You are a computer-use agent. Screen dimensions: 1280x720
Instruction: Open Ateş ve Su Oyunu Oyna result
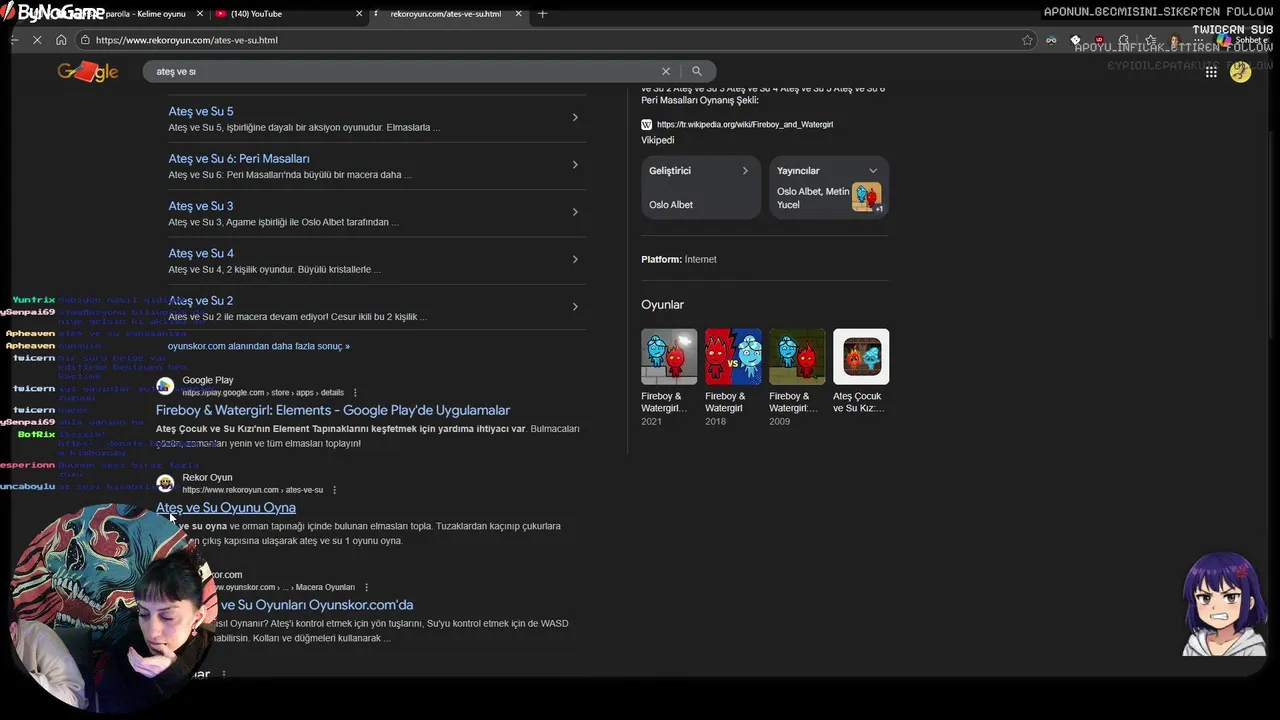226,507
